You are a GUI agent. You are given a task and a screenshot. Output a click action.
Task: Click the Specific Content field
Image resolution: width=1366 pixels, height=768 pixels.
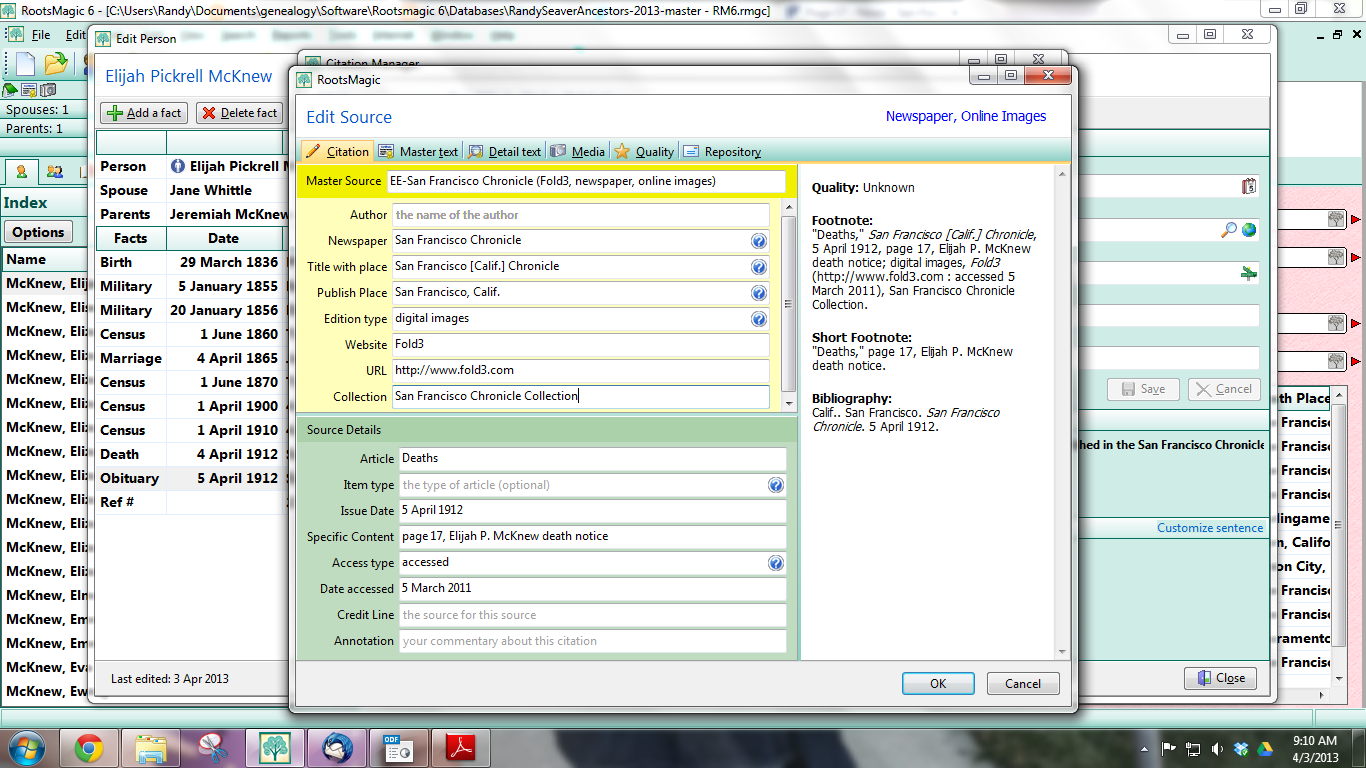pyautogui.click(x=592, y=537)
